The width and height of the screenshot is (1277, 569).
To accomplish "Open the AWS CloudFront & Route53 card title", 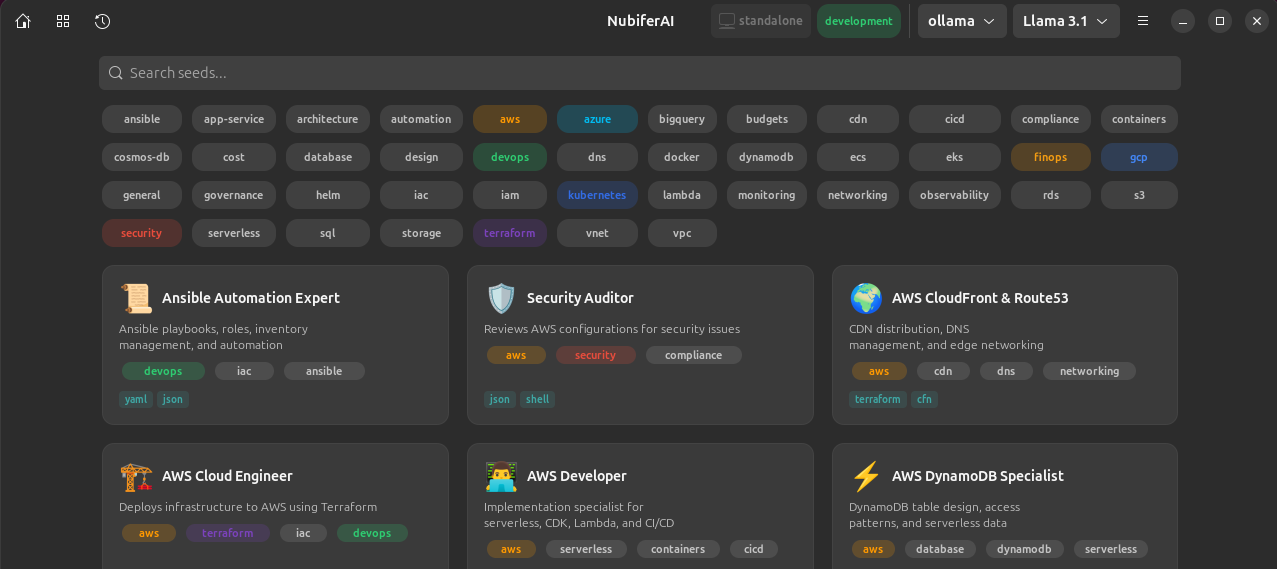I will (x=980, y=298).
